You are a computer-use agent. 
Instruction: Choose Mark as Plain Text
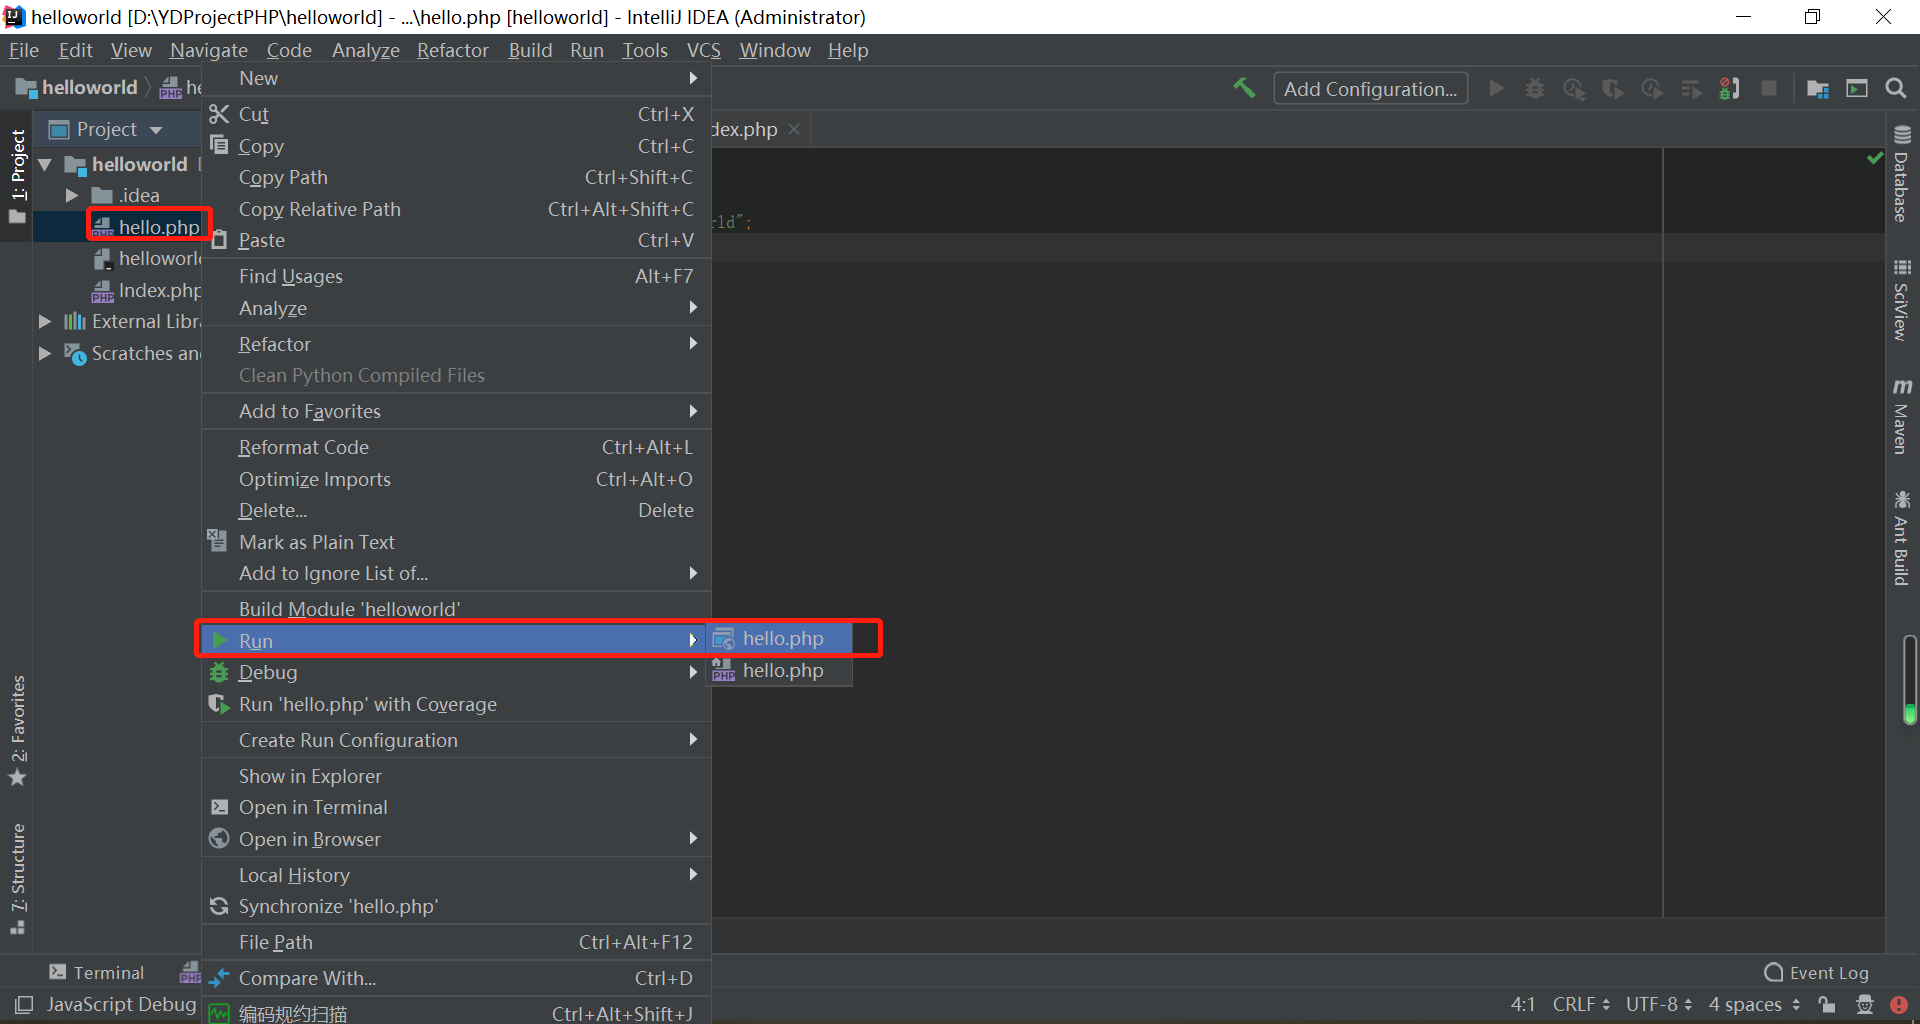tap(456, 542)
